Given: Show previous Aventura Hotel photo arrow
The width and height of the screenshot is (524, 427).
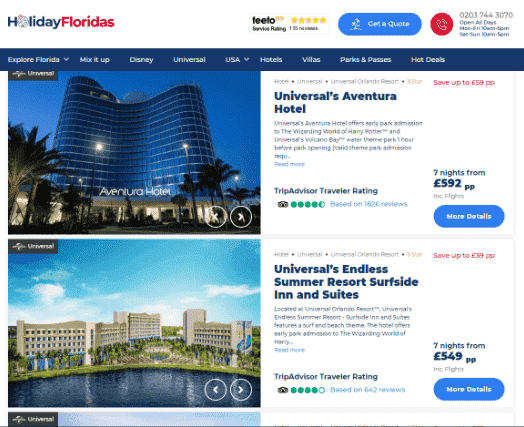Looking at the screenshot, I should (216, 217).
